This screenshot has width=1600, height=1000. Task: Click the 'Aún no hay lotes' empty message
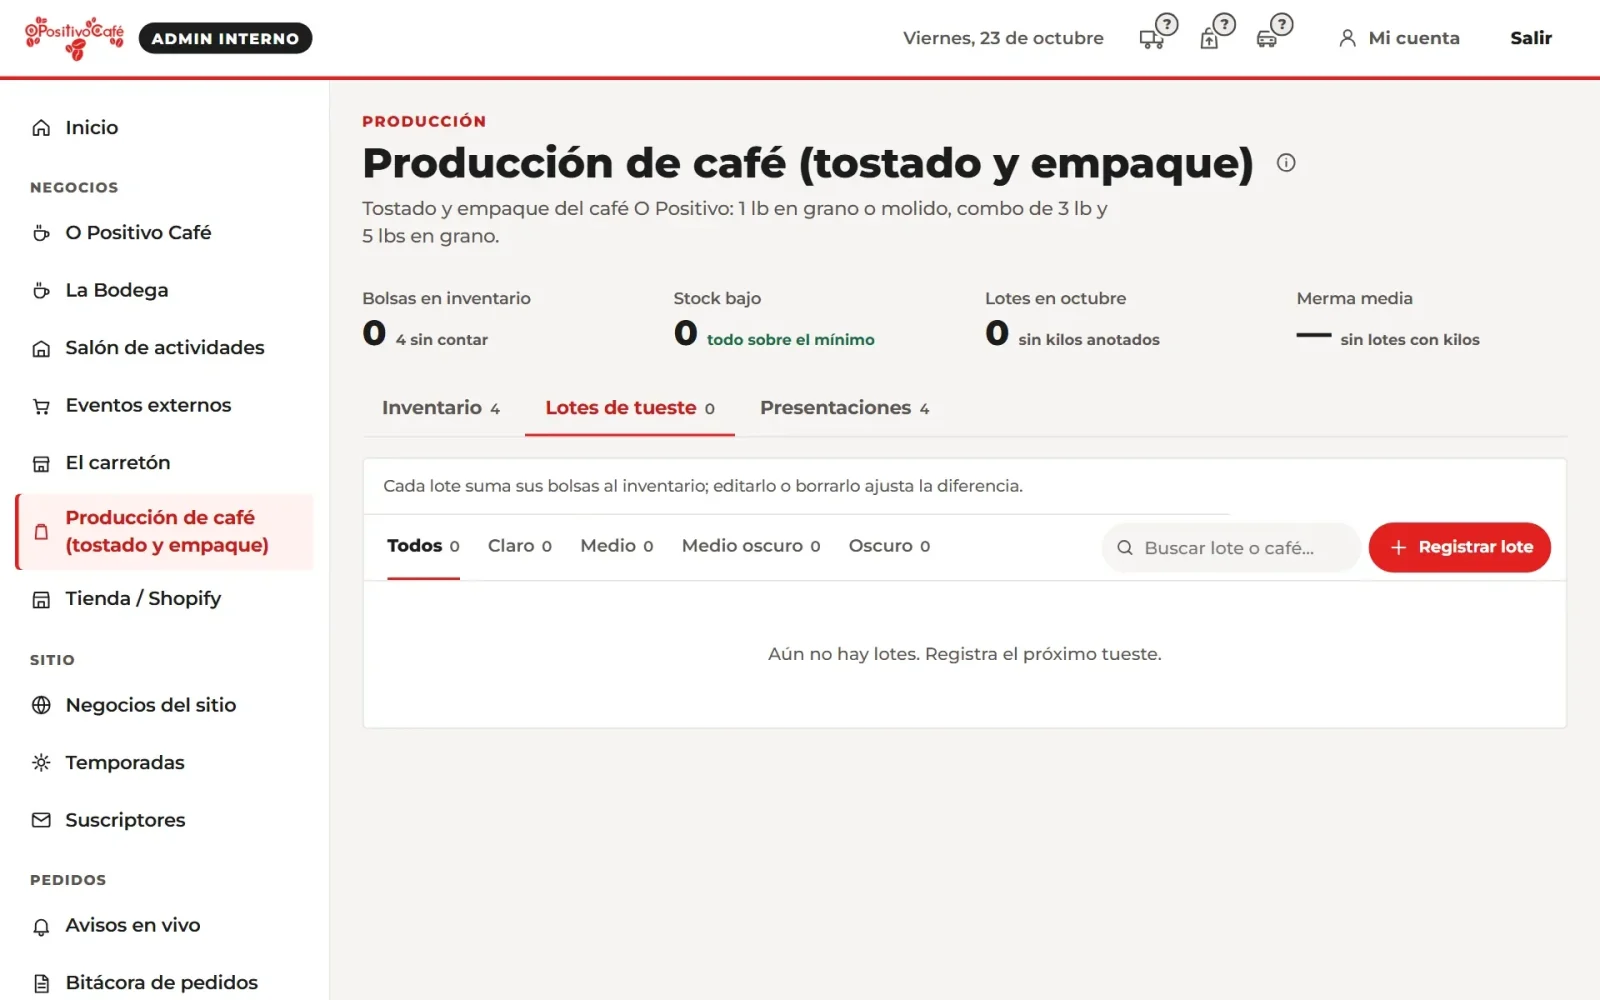[965, 654]
